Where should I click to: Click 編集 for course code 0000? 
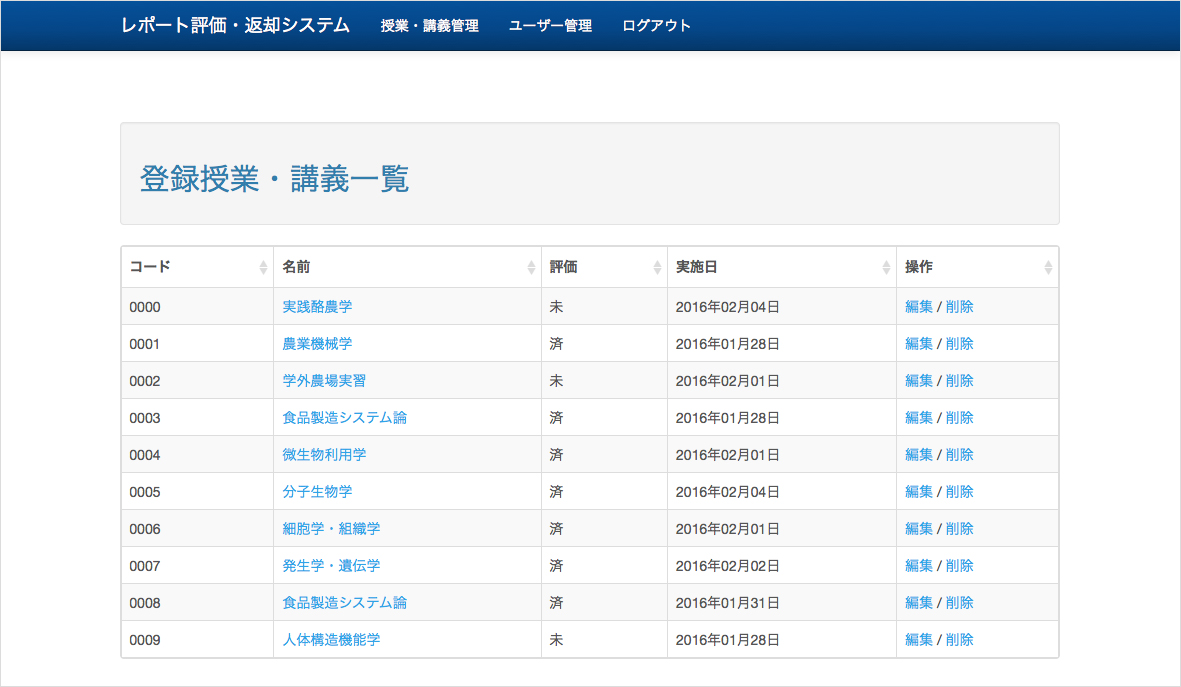coord(918,307)
